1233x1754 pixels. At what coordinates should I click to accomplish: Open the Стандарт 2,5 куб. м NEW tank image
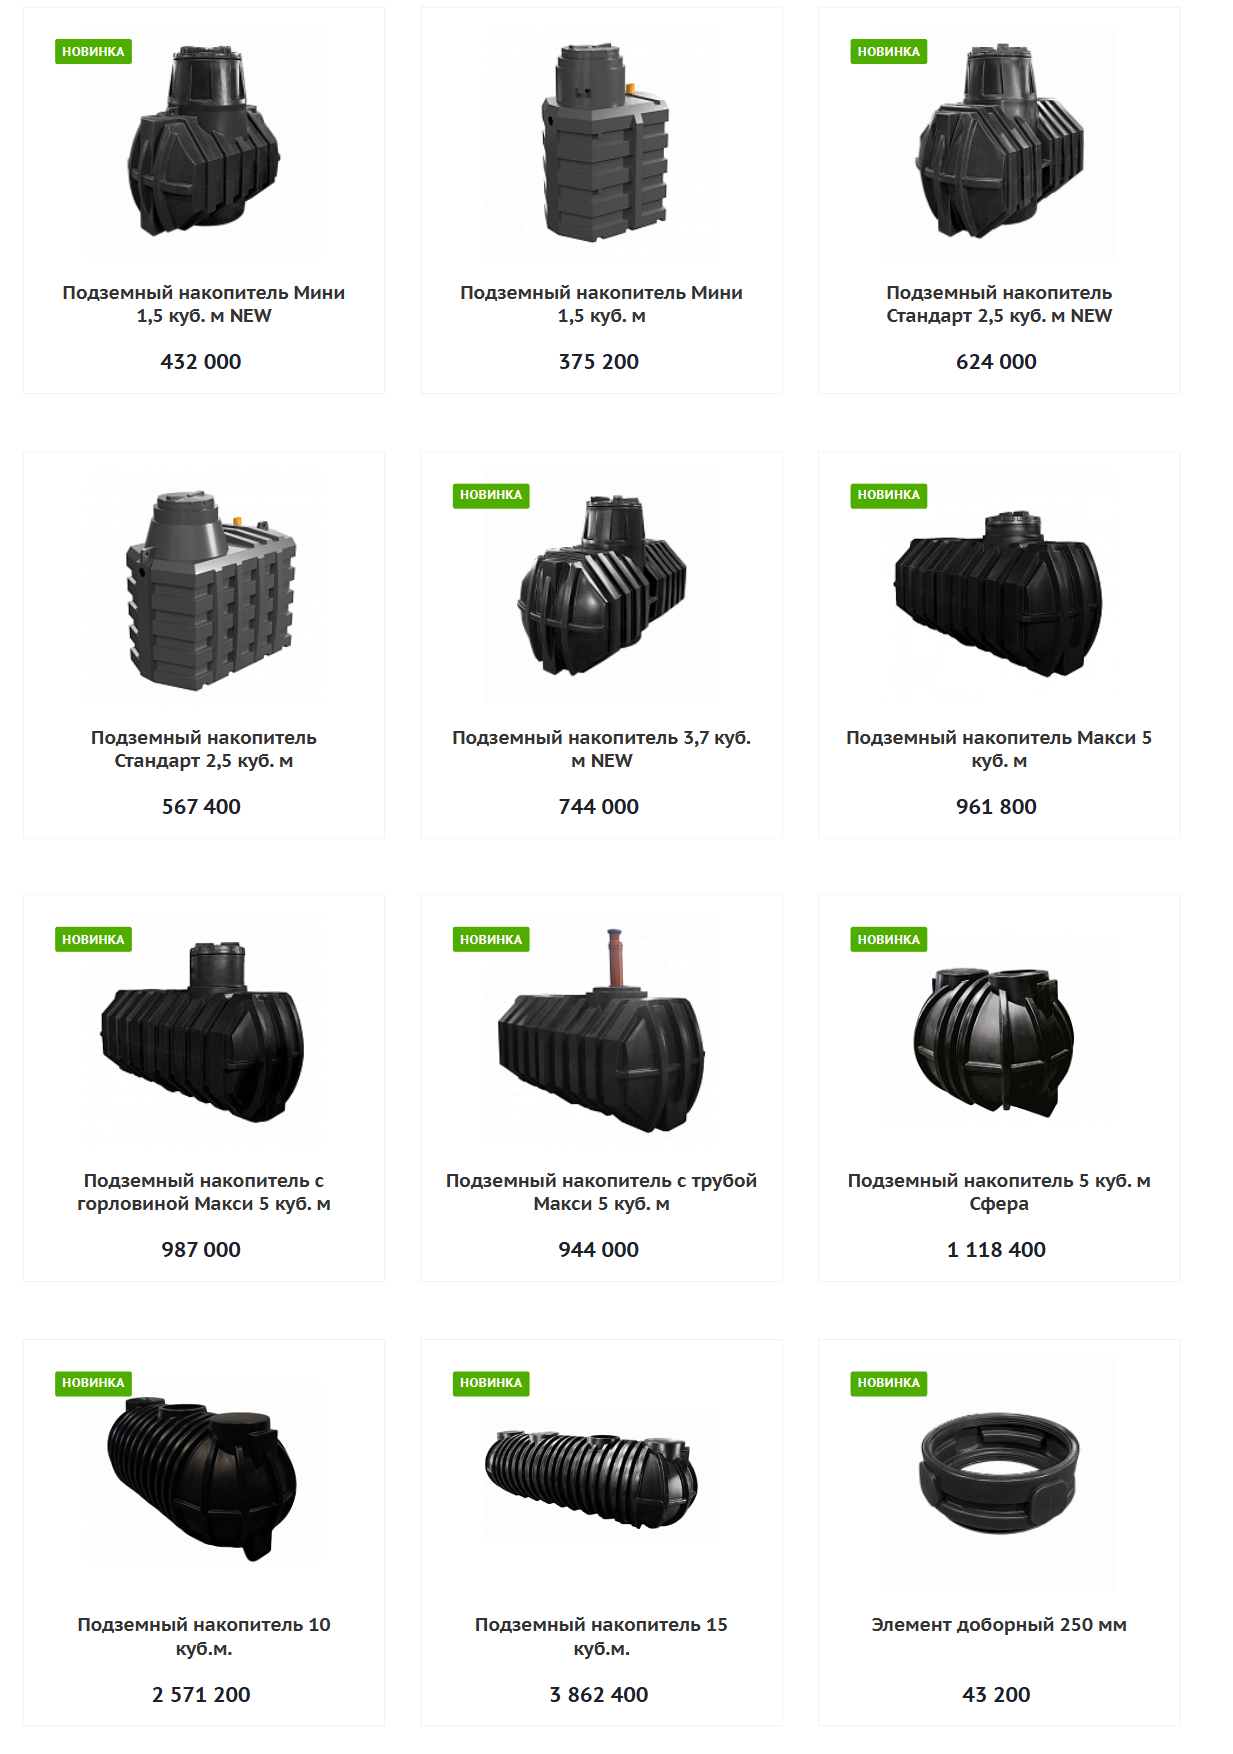tap(999, 142)
